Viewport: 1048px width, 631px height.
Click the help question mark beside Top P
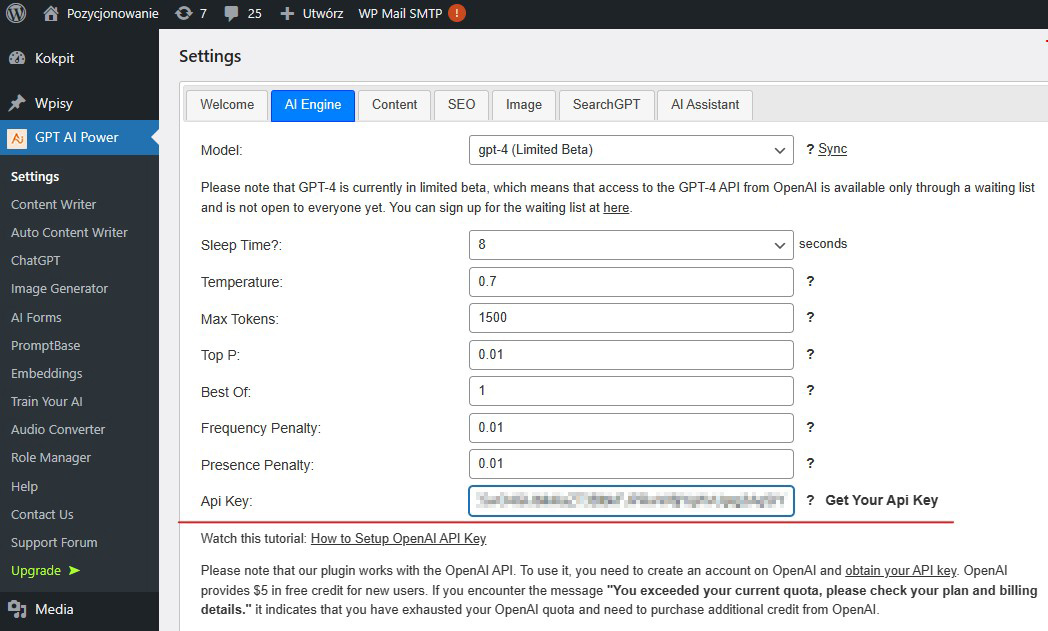click(810, 354)
